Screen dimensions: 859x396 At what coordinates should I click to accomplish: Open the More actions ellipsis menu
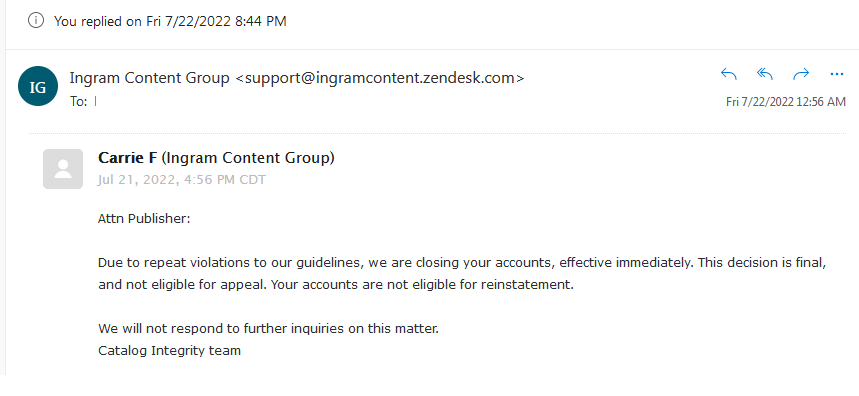[837, 74]
